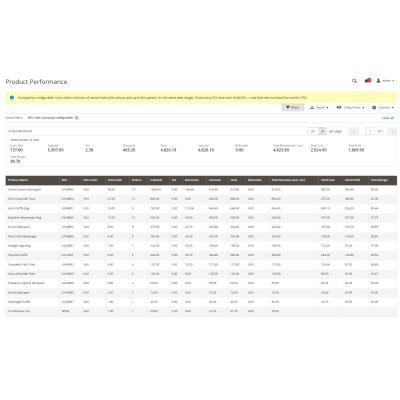Sort by Refunded column header

coord(257,180)
